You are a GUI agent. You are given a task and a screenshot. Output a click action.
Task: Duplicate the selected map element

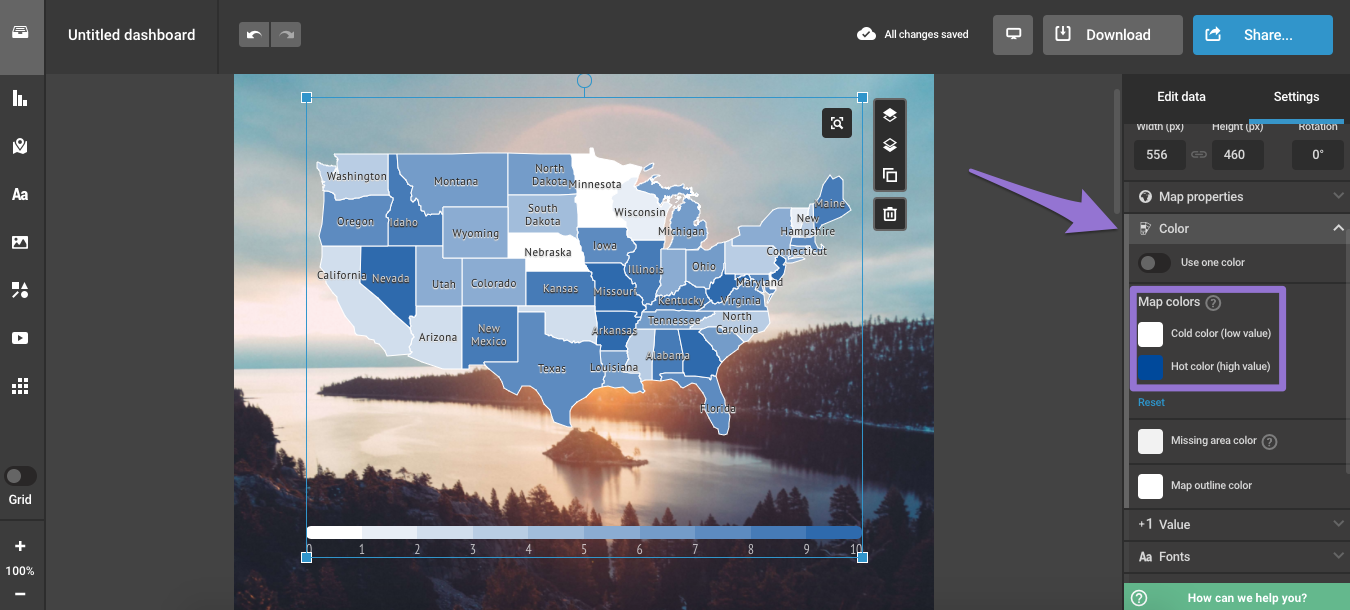[890, 176]
